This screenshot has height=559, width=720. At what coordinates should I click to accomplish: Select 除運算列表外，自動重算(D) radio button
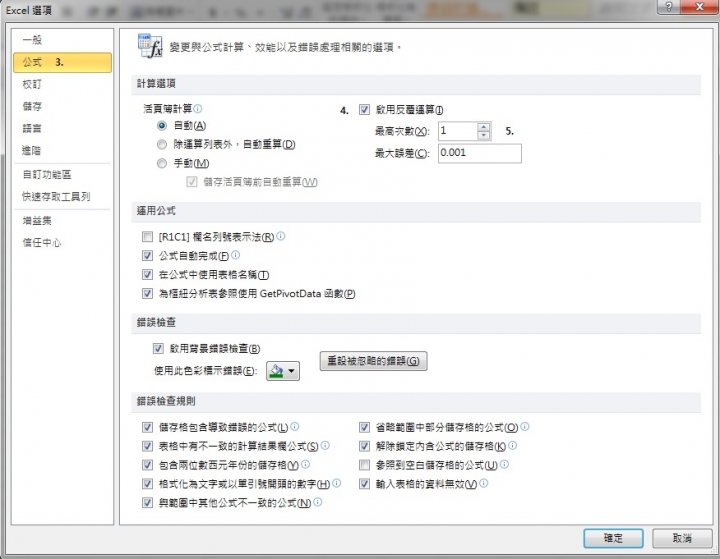162,145
